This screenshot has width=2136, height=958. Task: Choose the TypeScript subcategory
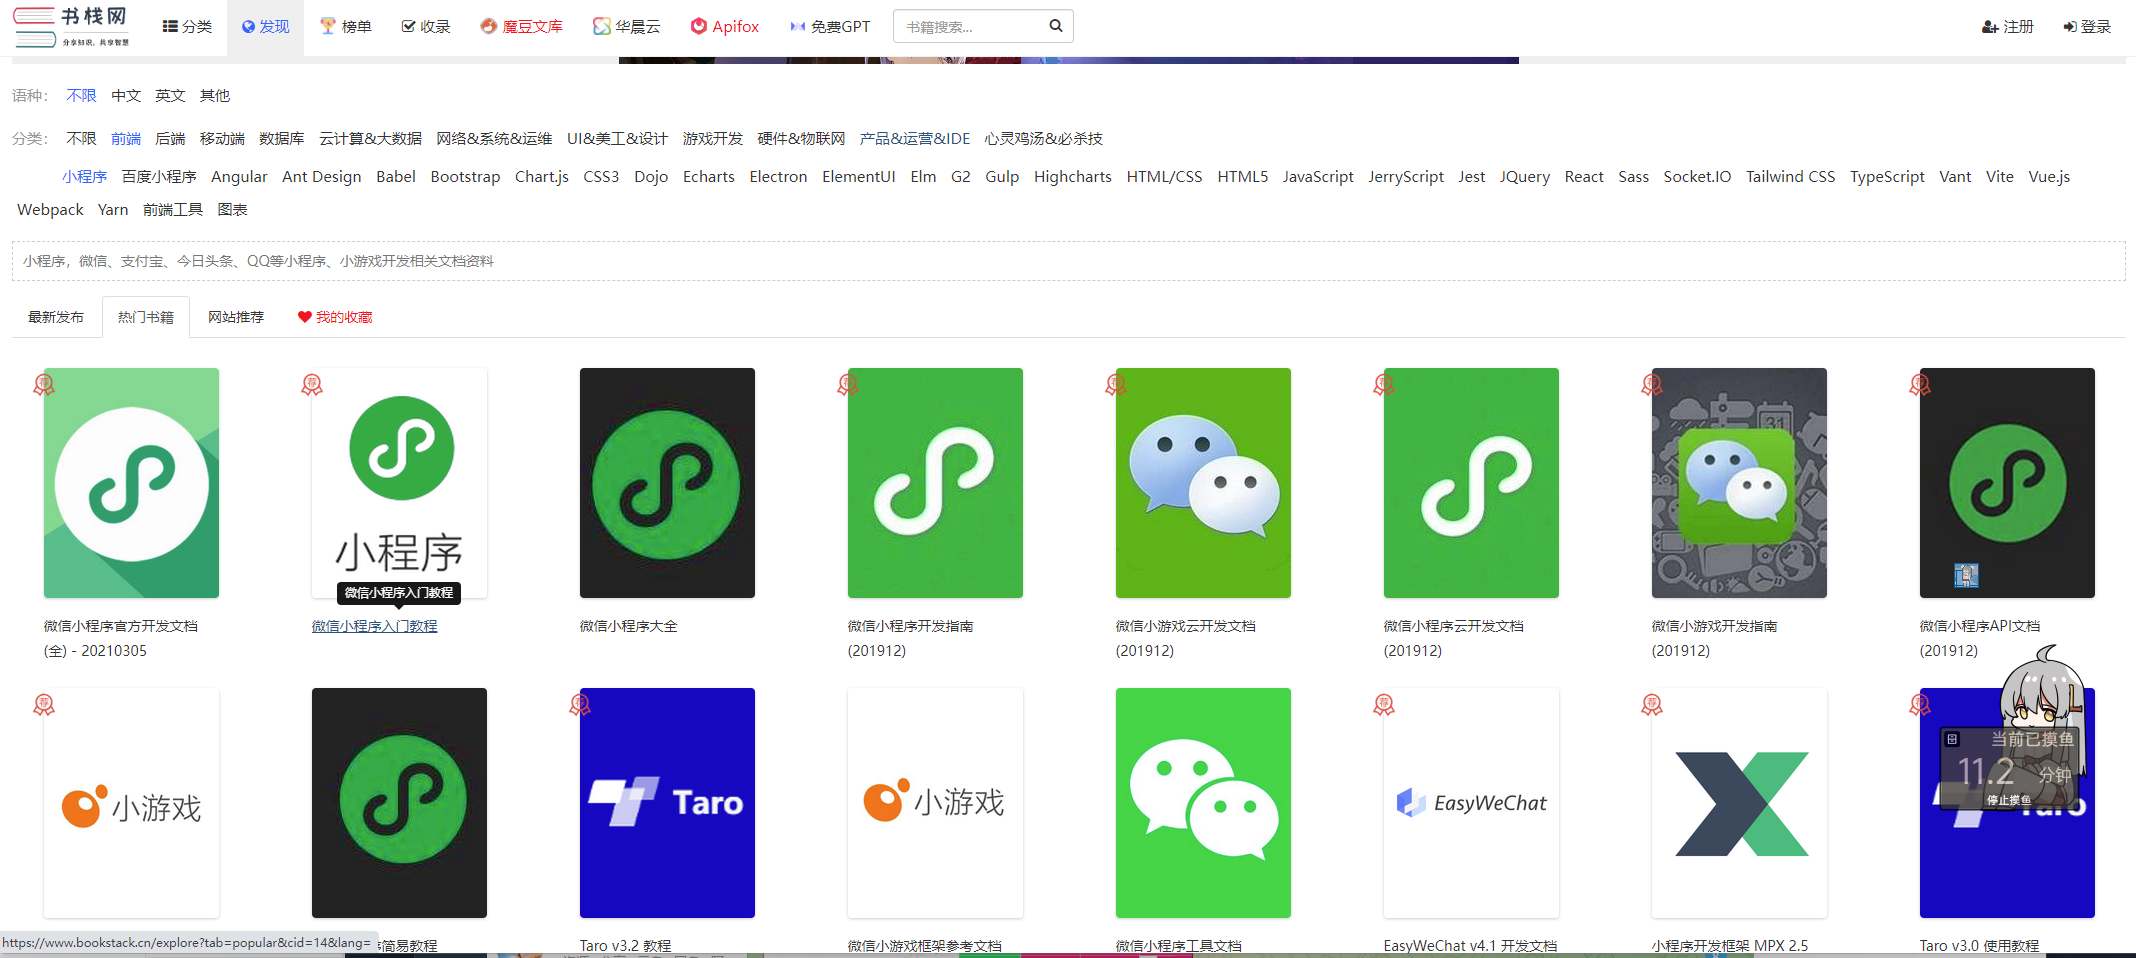1887,177
